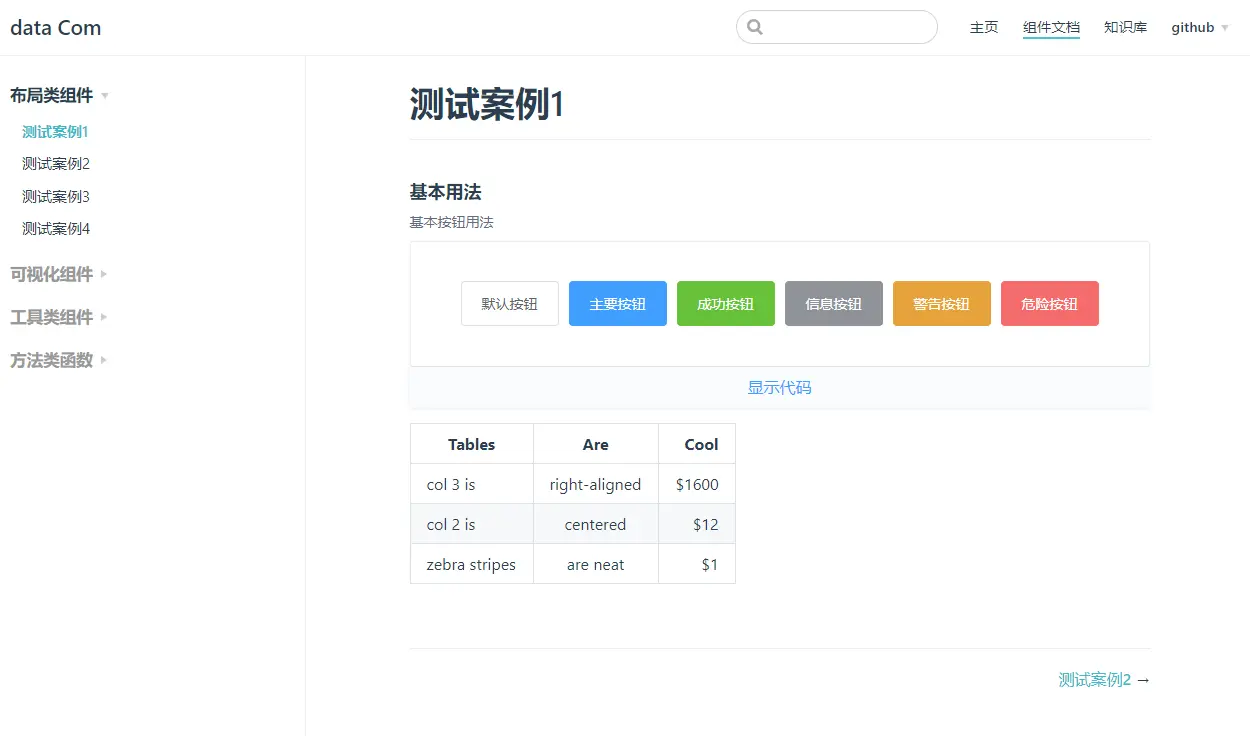Open the github dropdown menu
The width and height of the screenshot is (1250, 736).
click(x=1200, y=27)
